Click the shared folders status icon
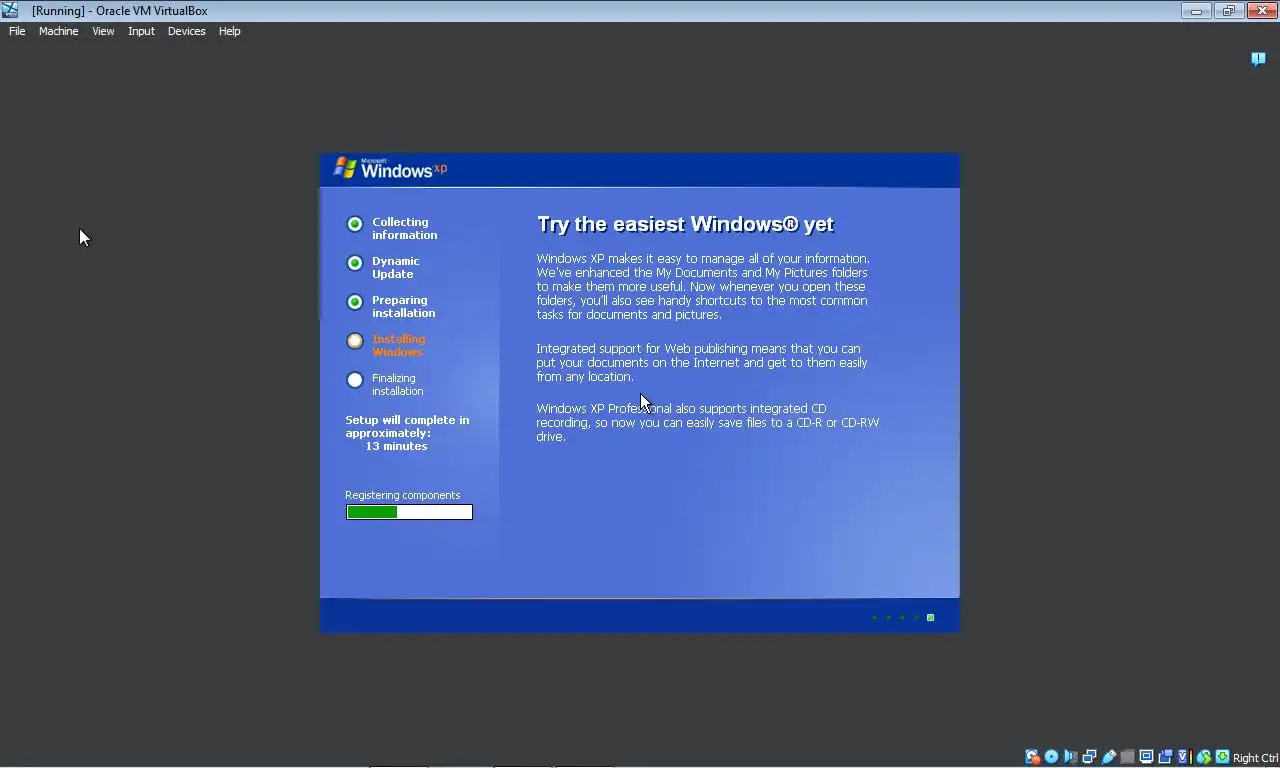Image resolution: width=1280 pixels, height=768 pixels. click(1127, 757)
